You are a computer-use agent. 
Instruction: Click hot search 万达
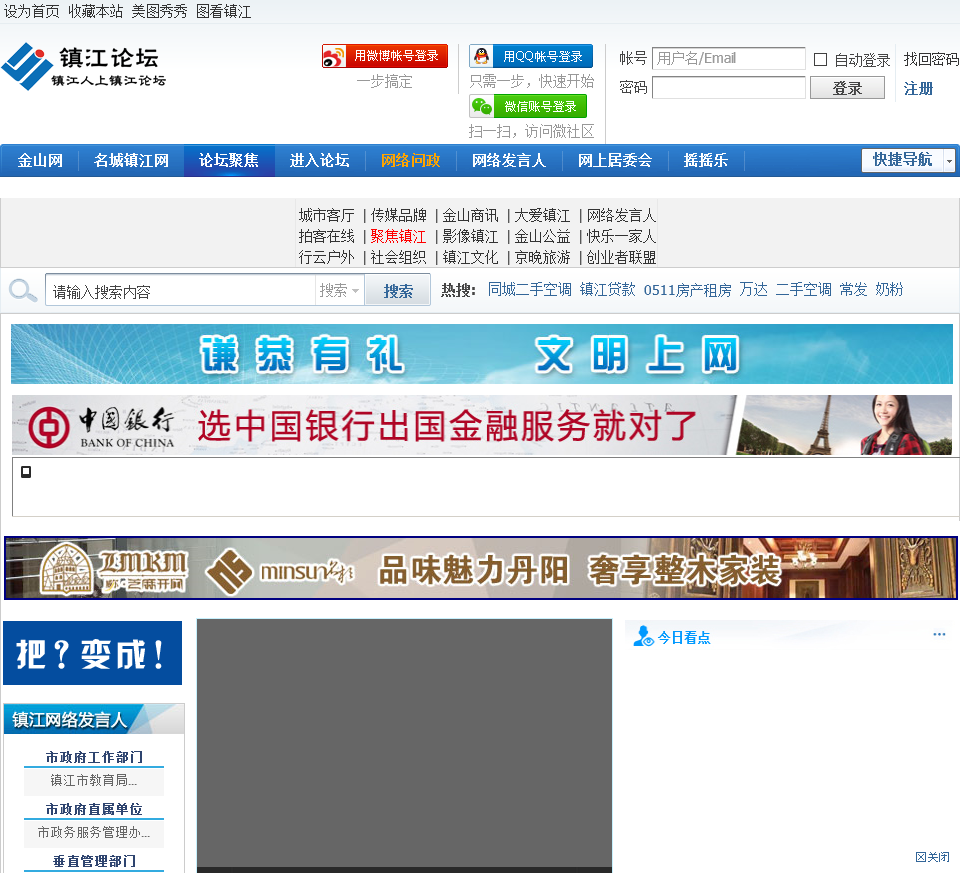pyautogui.click(x=754, y=290)
